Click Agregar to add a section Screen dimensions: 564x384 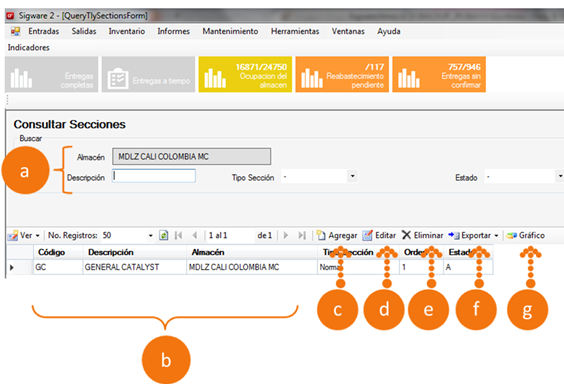[337, 236]
